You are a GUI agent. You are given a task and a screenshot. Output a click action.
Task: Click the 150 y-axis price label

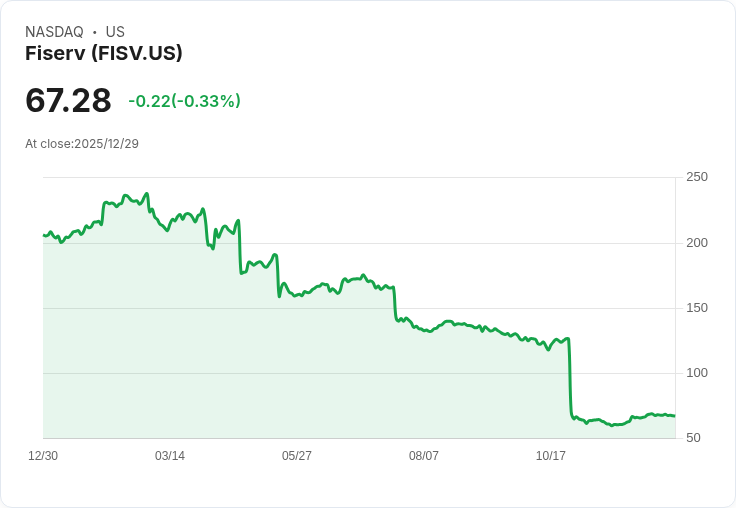697,308
